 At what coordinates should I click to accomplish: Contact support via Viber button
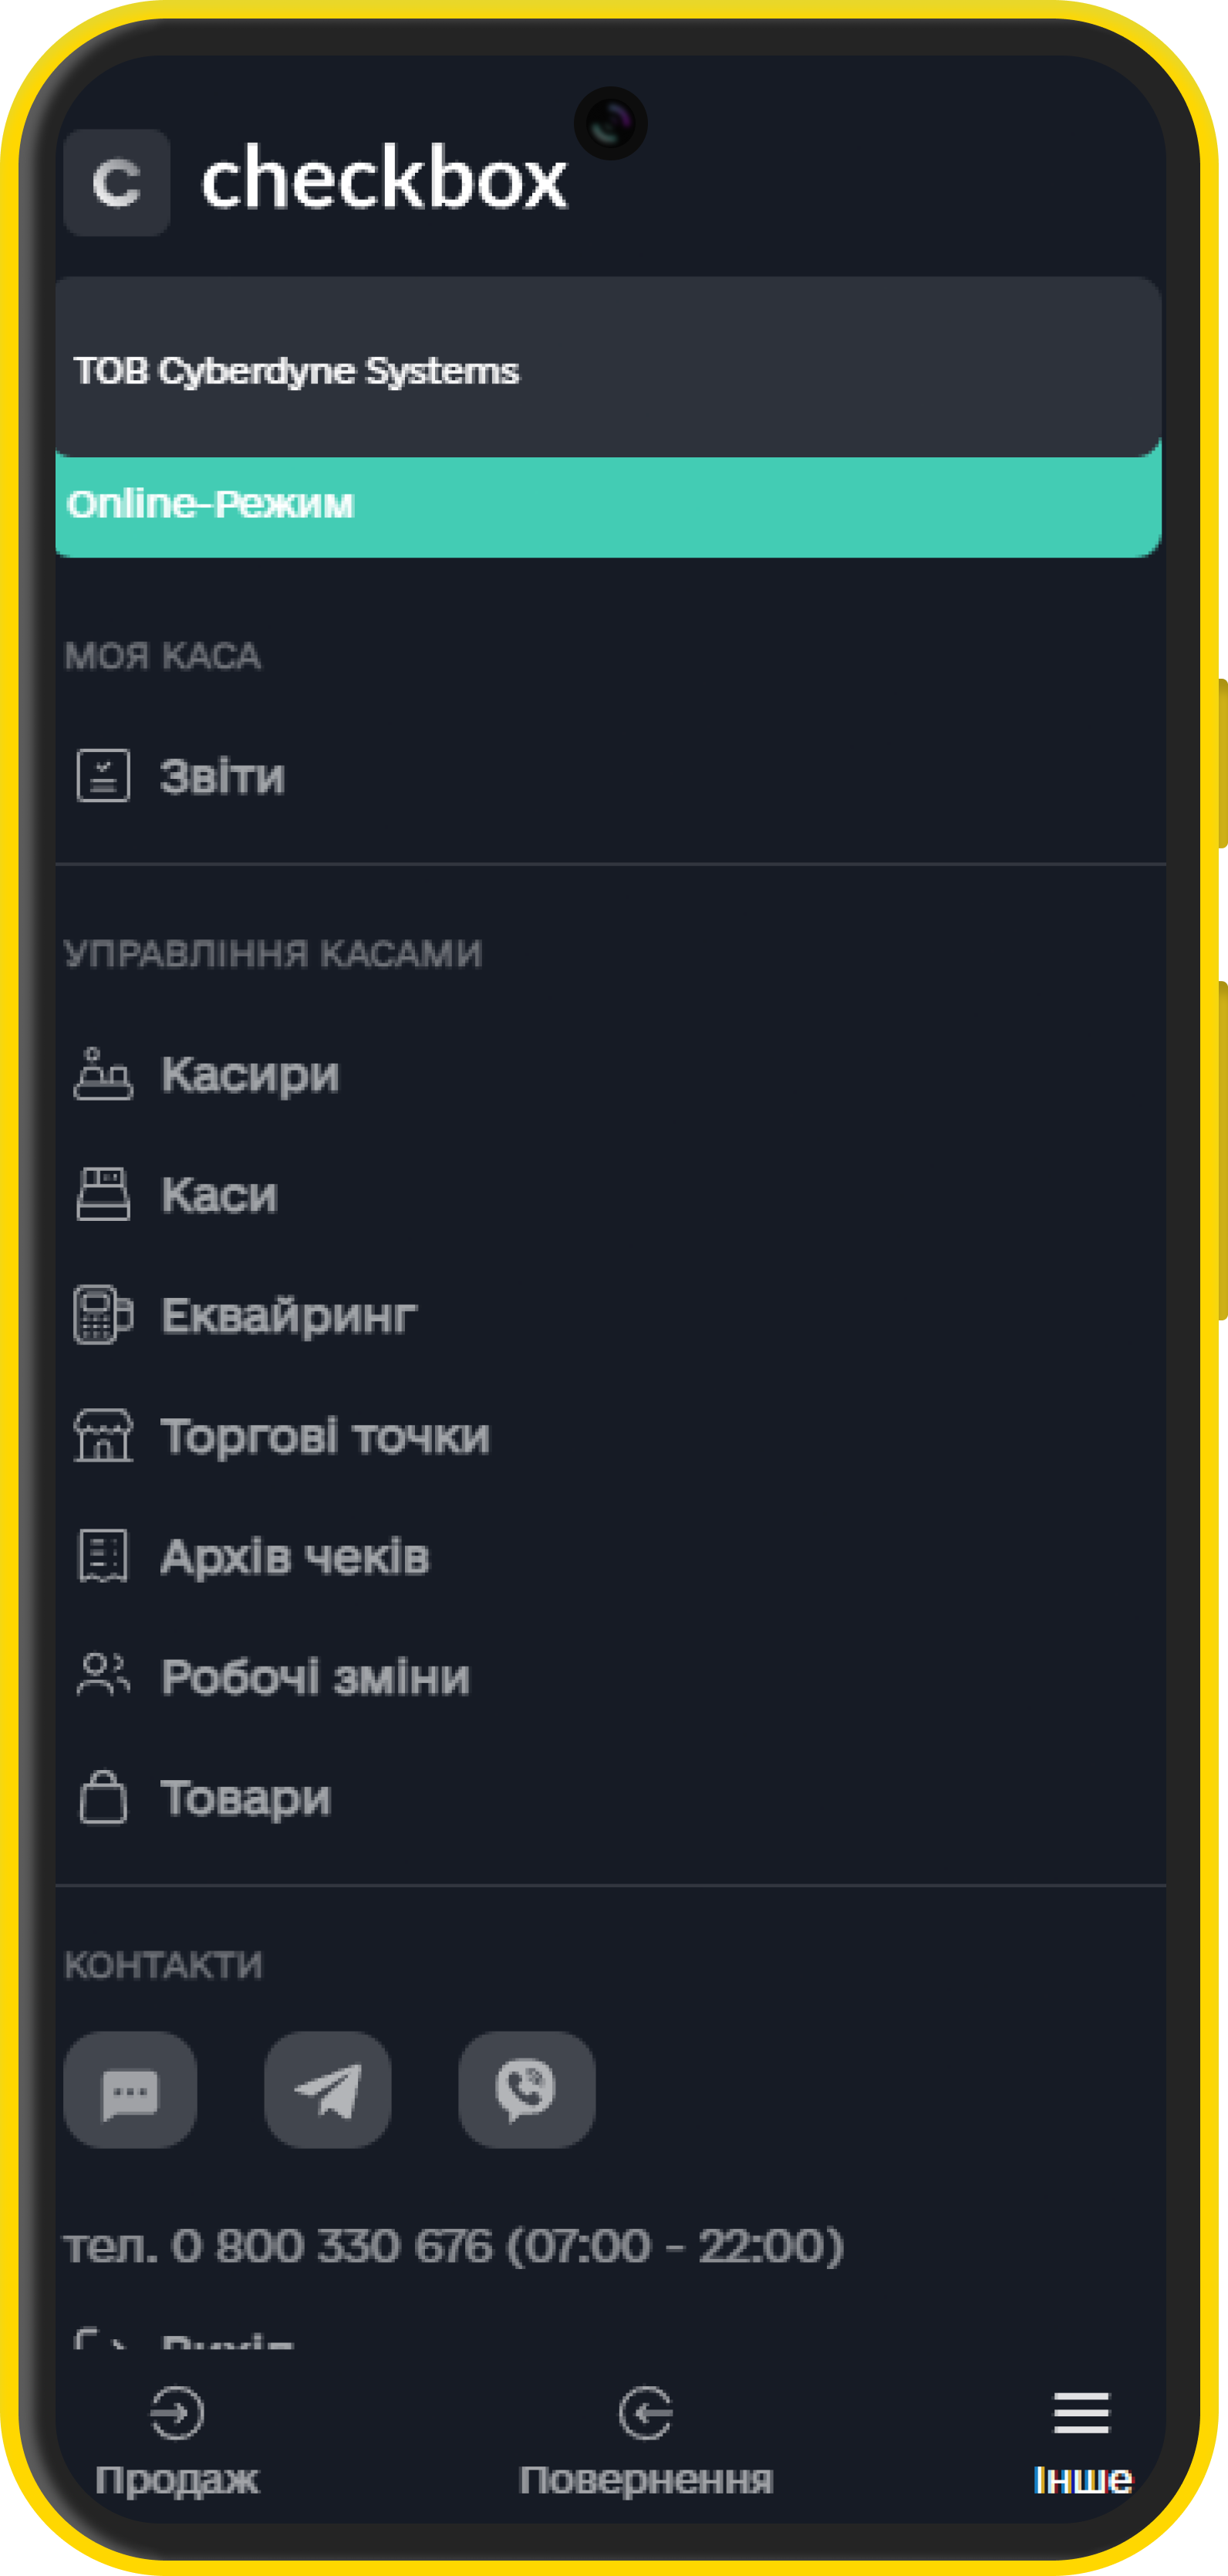(527, 2090)
